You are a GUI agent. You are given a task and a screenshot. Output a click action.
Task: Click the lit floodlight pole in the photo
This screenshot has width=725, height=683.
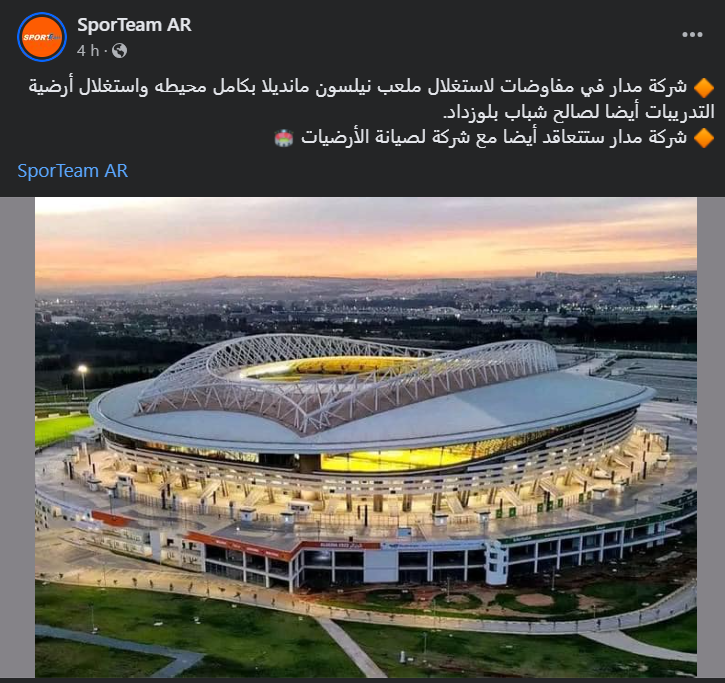(83, 381)
